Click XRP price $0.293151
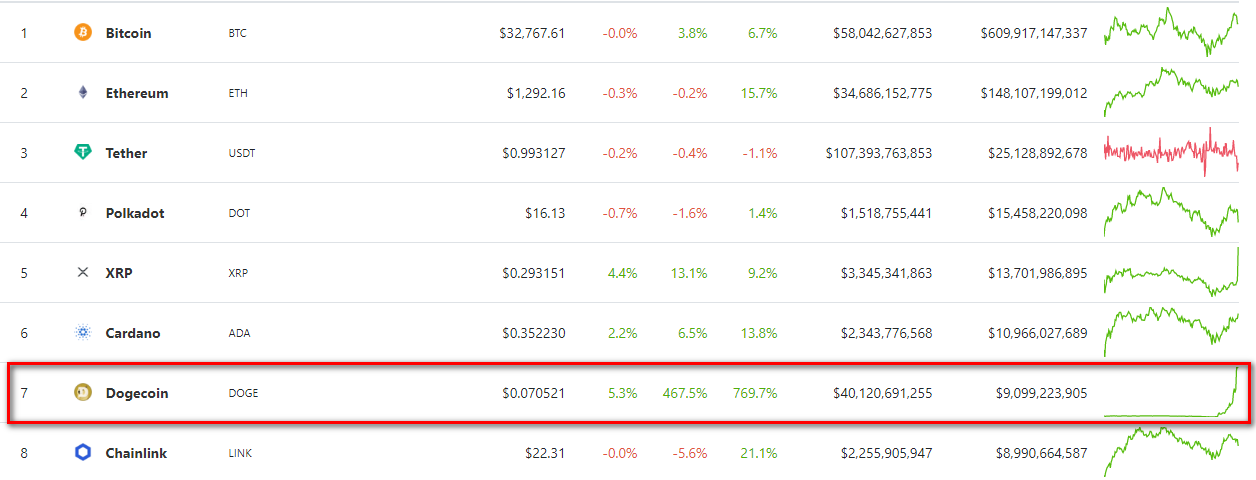 pos(533,273)
